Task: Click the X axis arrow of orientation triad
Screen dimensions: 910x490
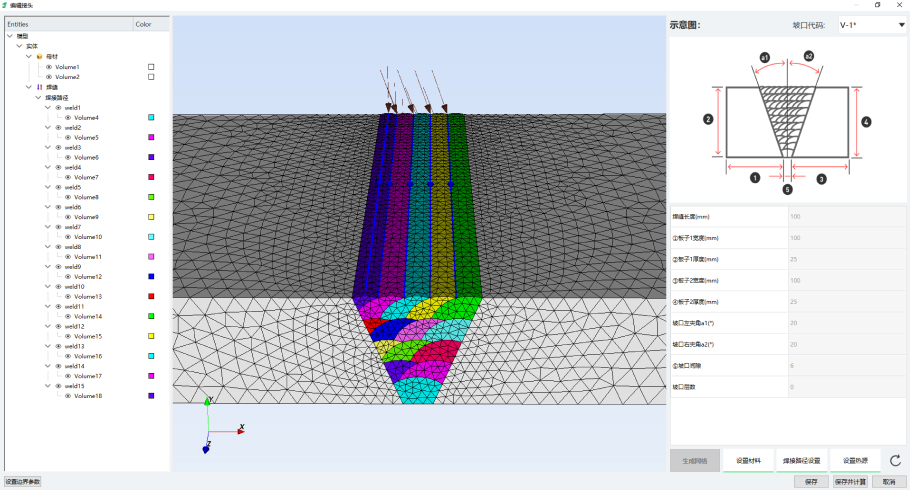Action: (x=241, y=431)
